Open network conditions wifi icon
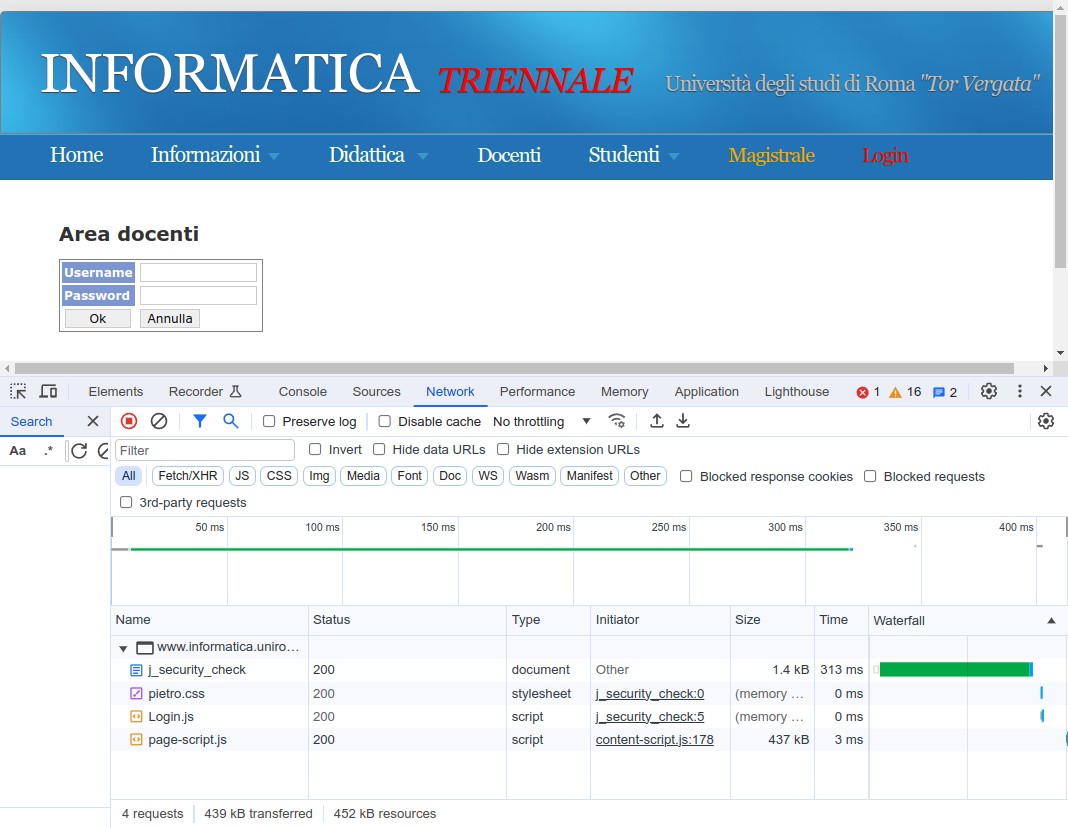 [617, 421]
